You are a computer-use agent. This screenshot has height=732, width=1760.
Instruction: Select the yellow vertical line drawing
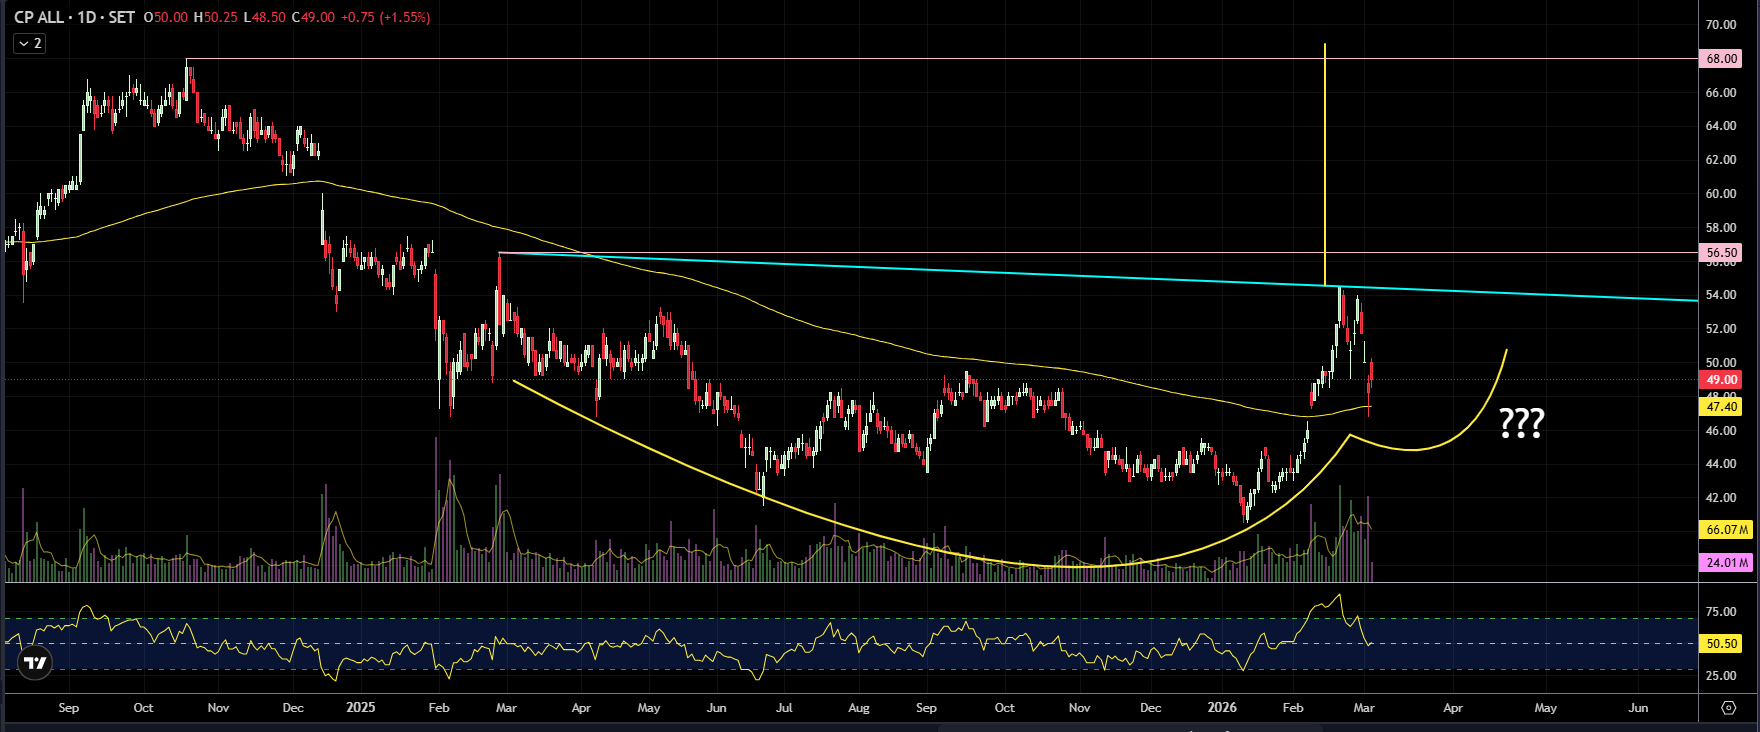point(1325,165)
